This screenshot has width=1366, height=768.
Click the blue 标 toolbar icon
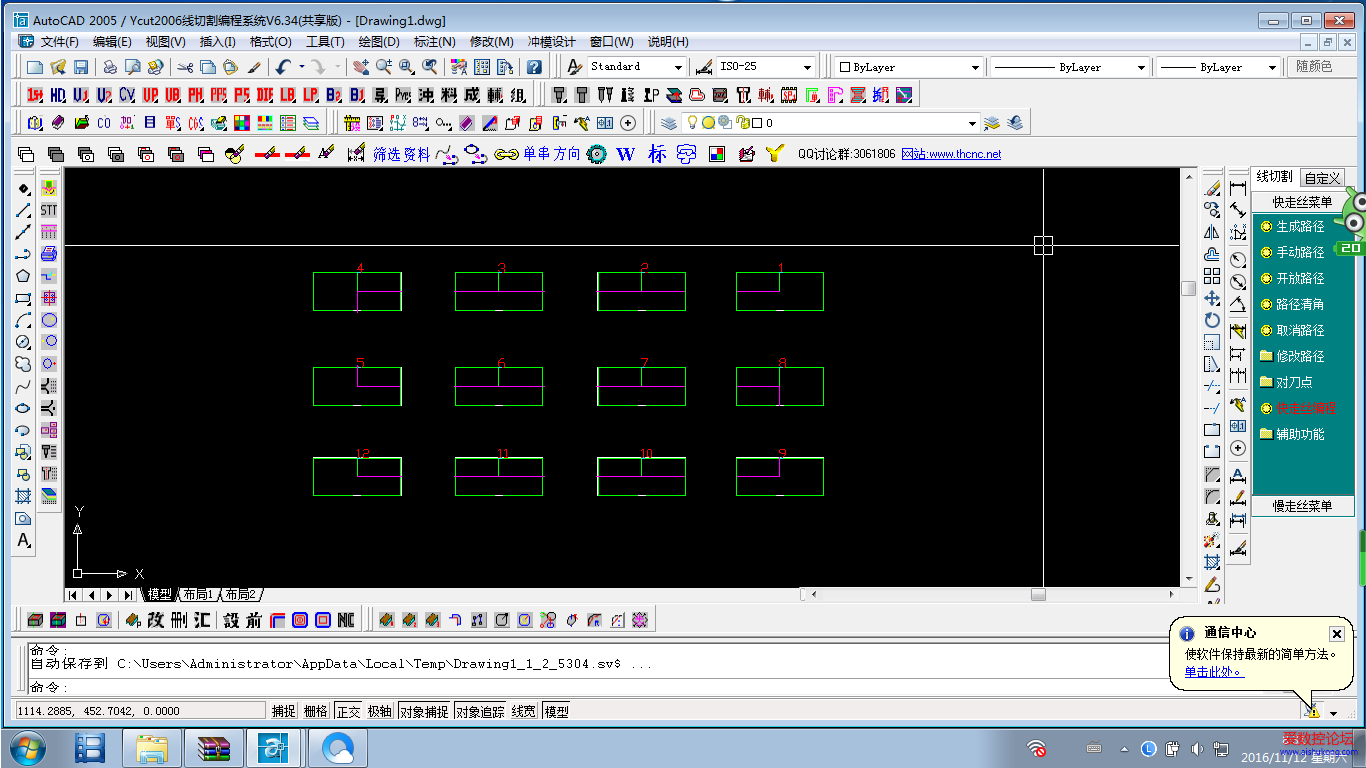pos(657,154)
